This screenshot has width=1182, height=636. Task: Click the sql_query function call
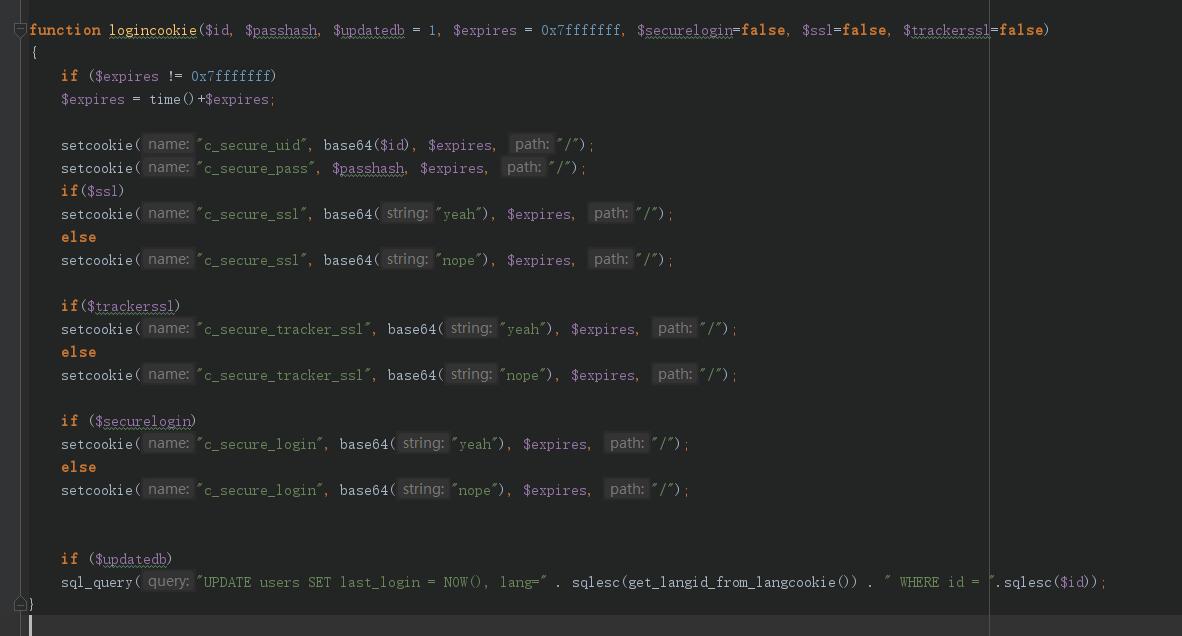pos(96,582)
